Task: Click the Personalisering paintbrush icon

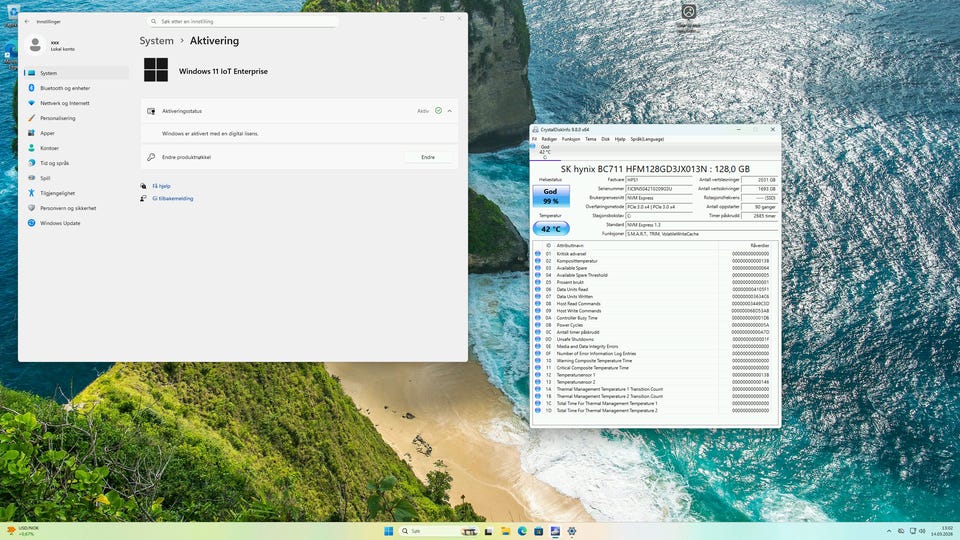Action: coord(31,118)
